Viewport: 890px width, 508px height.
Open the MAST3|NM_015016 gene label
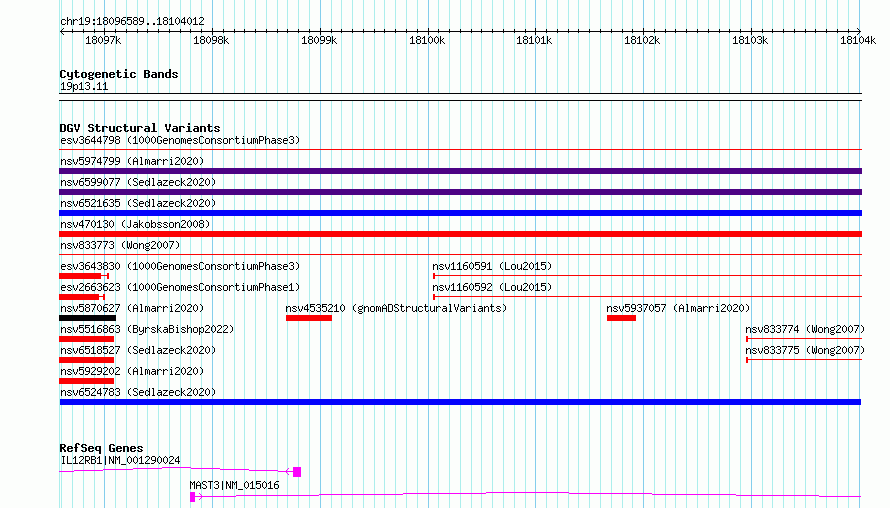[x=234, y=485]
